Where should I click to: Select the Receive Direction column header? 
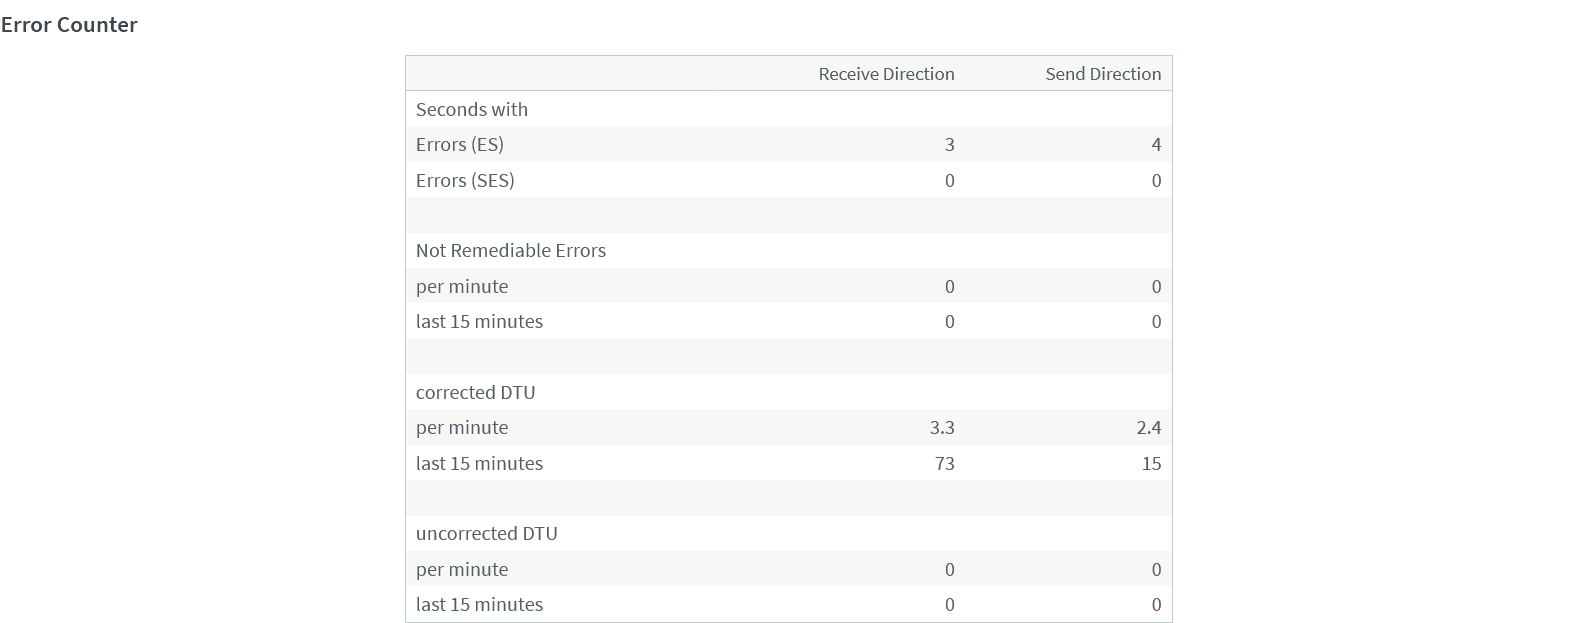(886, 74)
